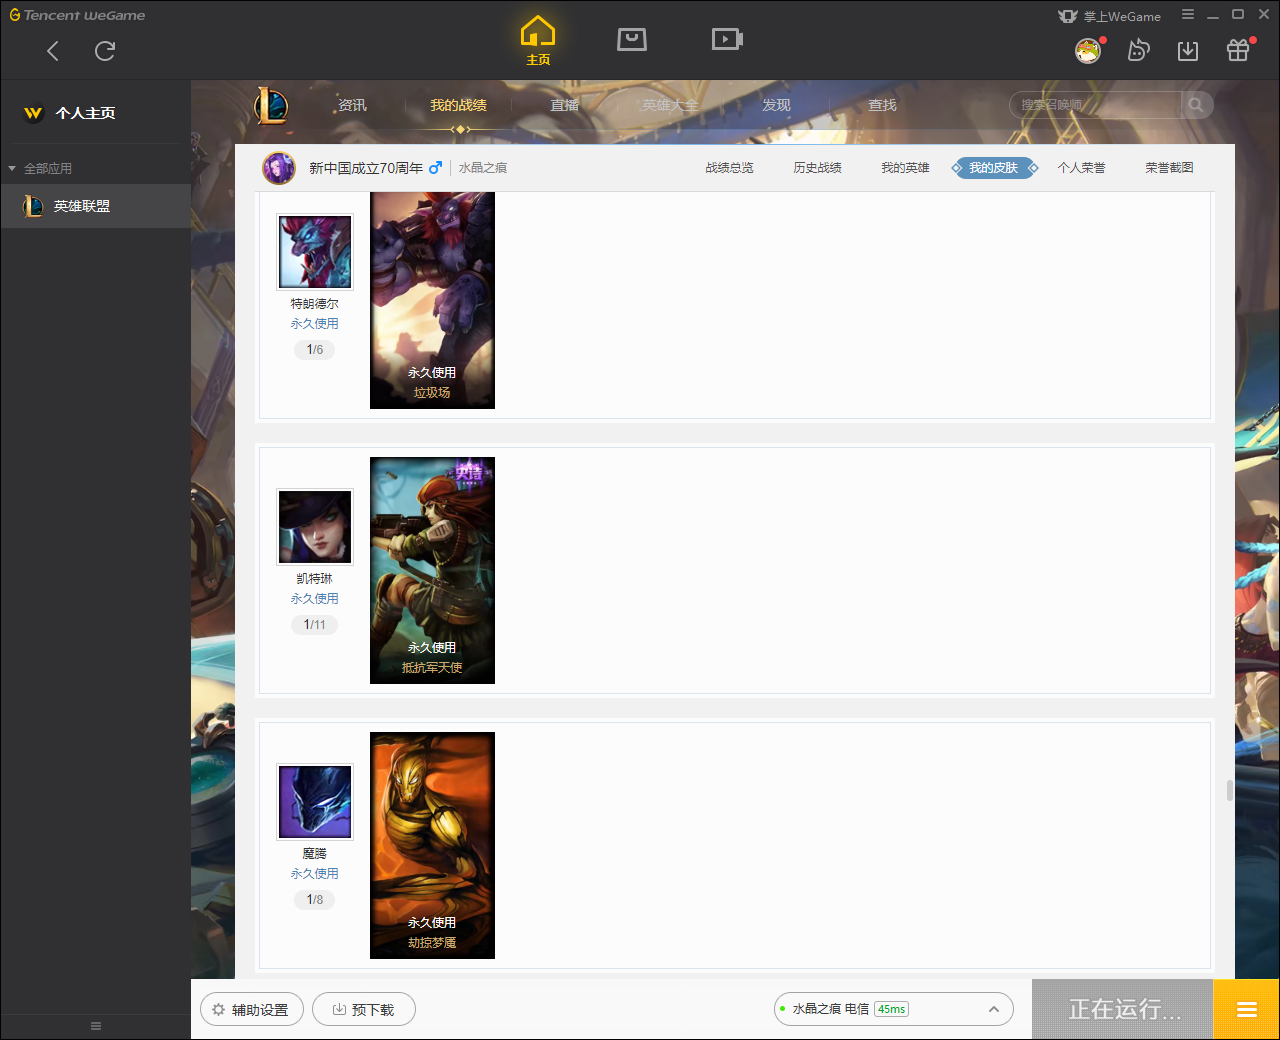Click the 1/8 skin count badge
The height and width of the screenshot is (1040, 1280).
315,900
